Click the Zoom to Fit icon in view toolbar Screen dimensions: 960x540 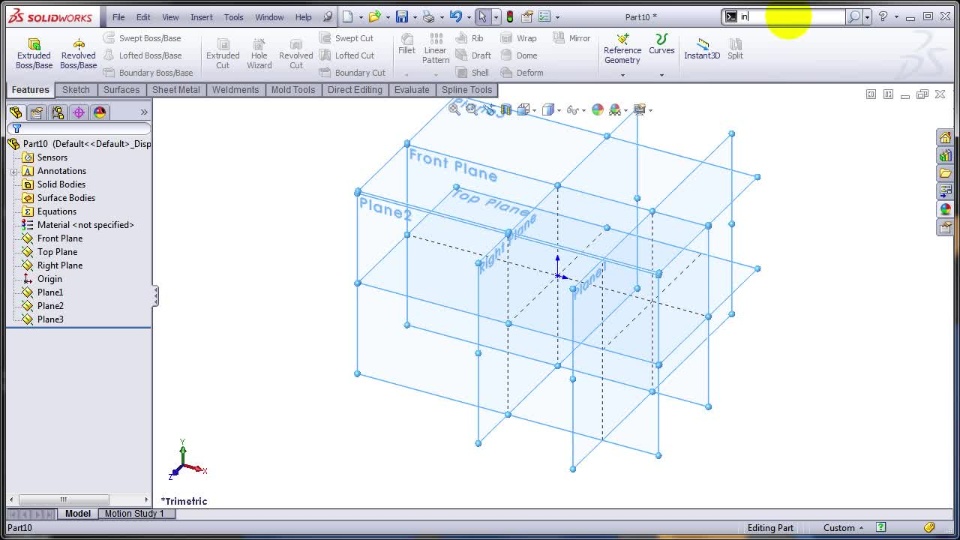(x=454, y=110)
